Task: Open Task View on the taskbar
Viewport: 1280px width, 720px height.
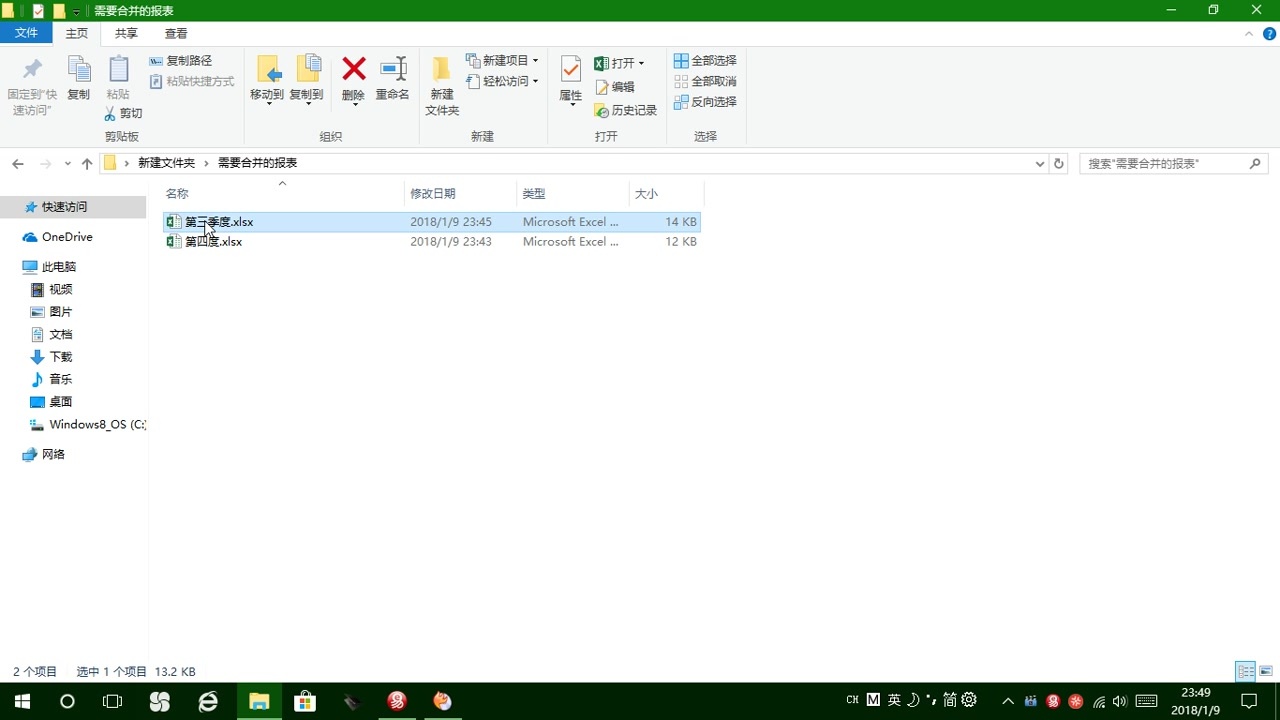Action: pos(113,701)
